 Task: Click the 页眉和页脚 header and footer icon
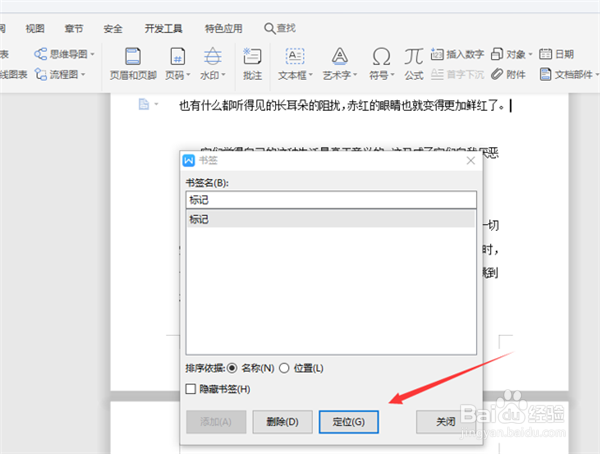click(133, 56)
